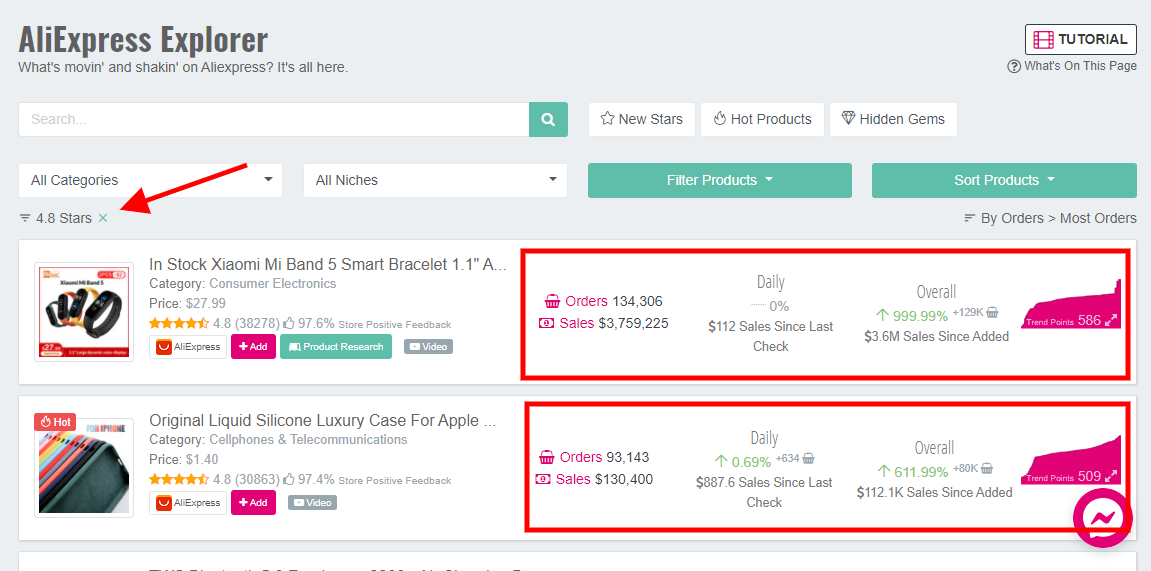The image size is (1151, 571).
Task: Open the Tutorial video button
Action: pos(1080,39)
